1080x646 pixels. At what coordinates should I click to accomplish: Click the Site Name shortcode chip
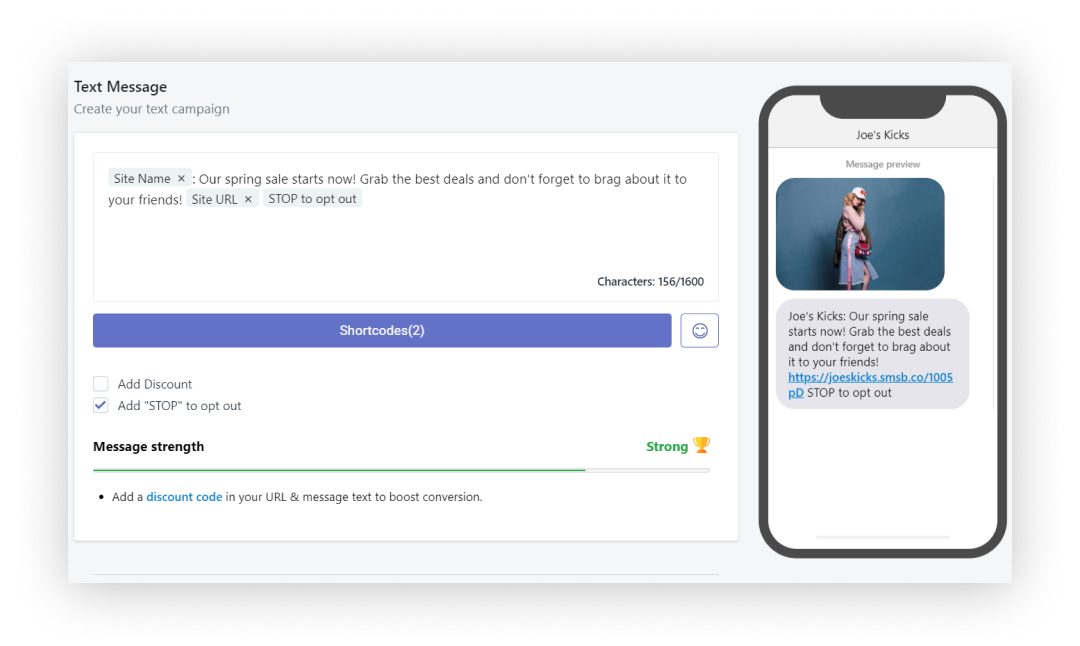[142, 178]
